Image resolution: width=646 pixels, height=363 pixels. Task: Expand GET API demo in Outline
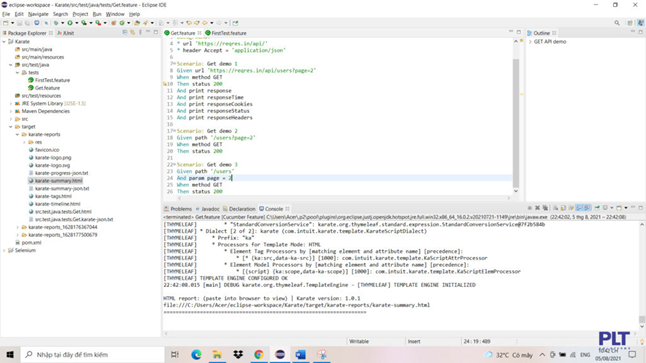(530, 42)
